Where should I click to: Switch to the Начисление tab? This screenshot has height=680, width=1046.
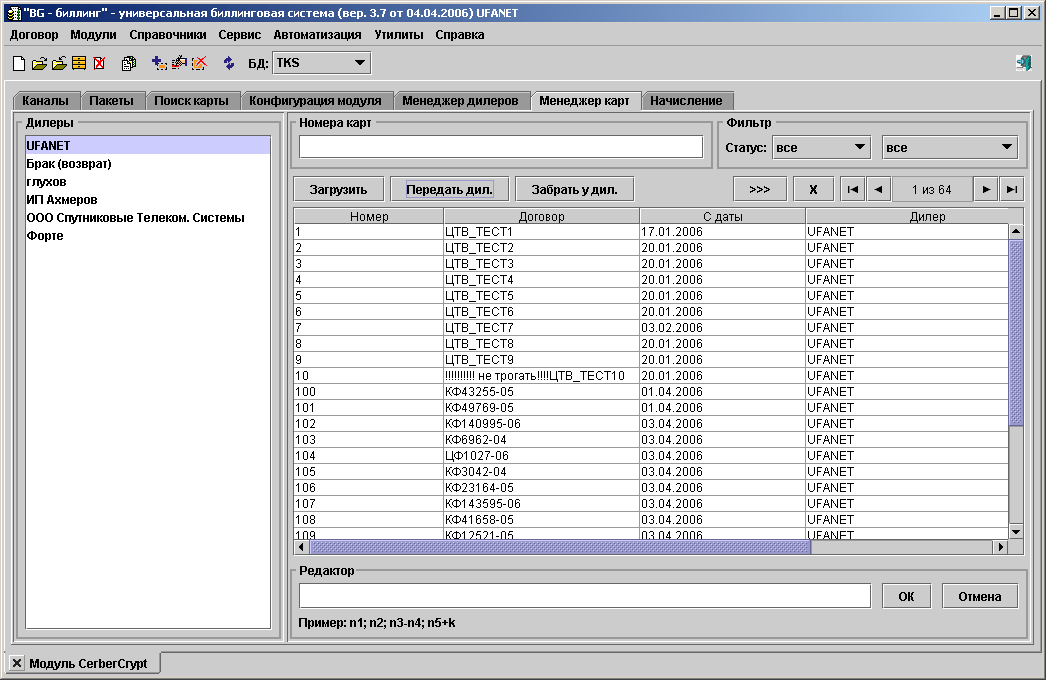(686, 101)
